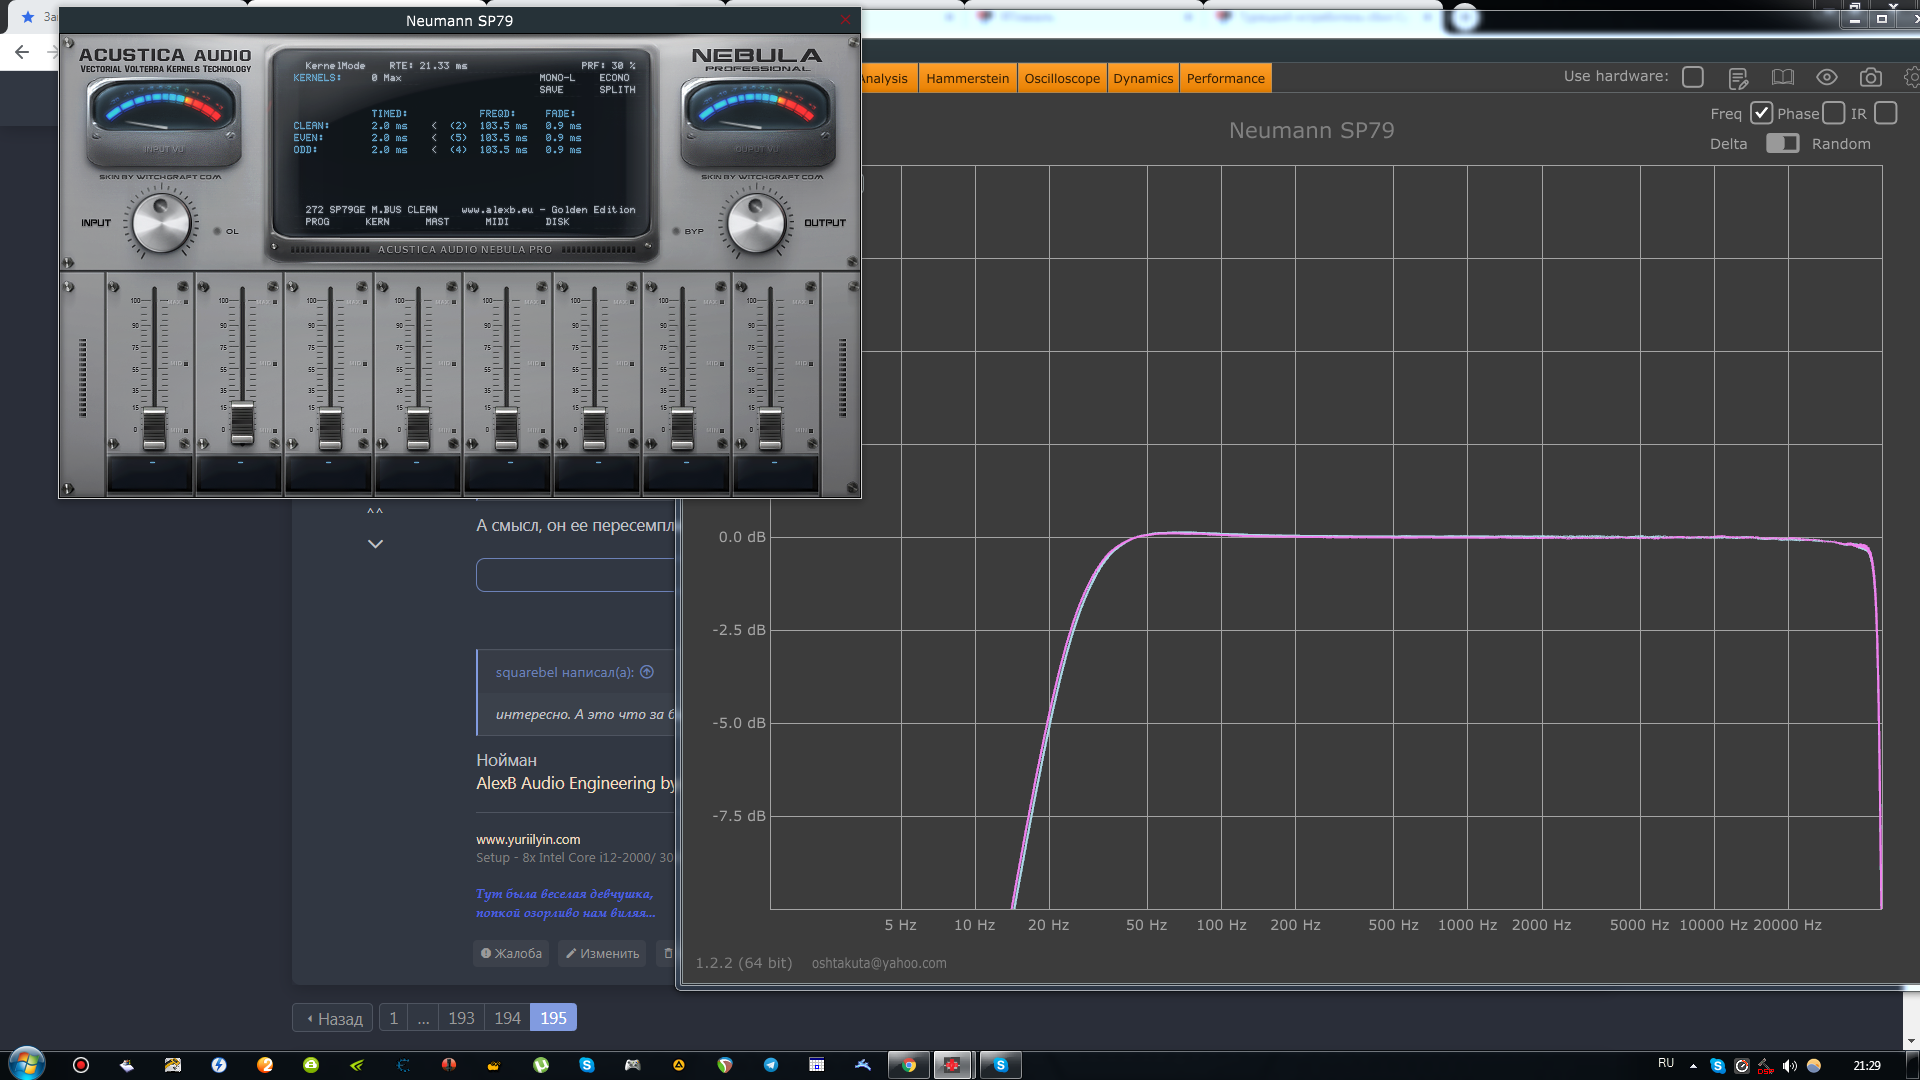
Task: Click the Жалоба report button
Action: pyautogui.click(x=512, y=953)
